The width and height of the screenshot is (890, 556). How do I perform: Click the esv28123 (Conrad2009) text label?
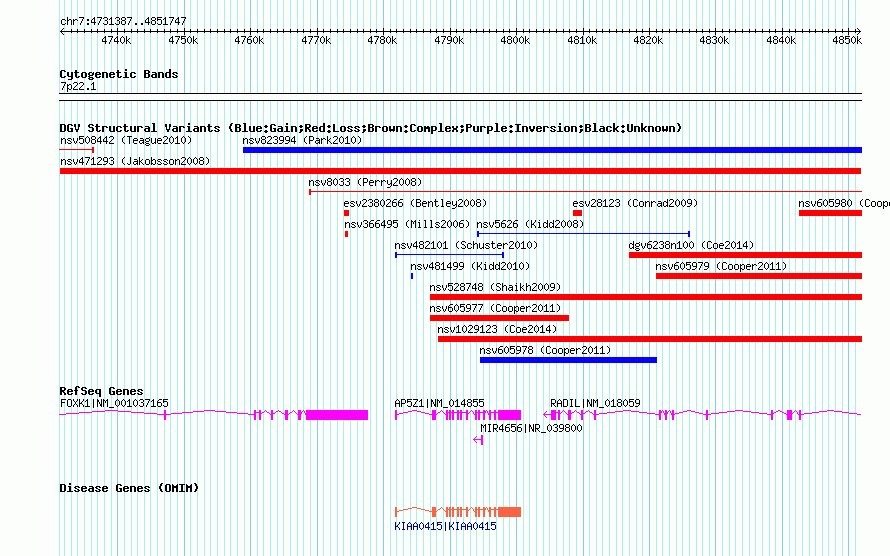pyautogui.click(x=635, y=203)
